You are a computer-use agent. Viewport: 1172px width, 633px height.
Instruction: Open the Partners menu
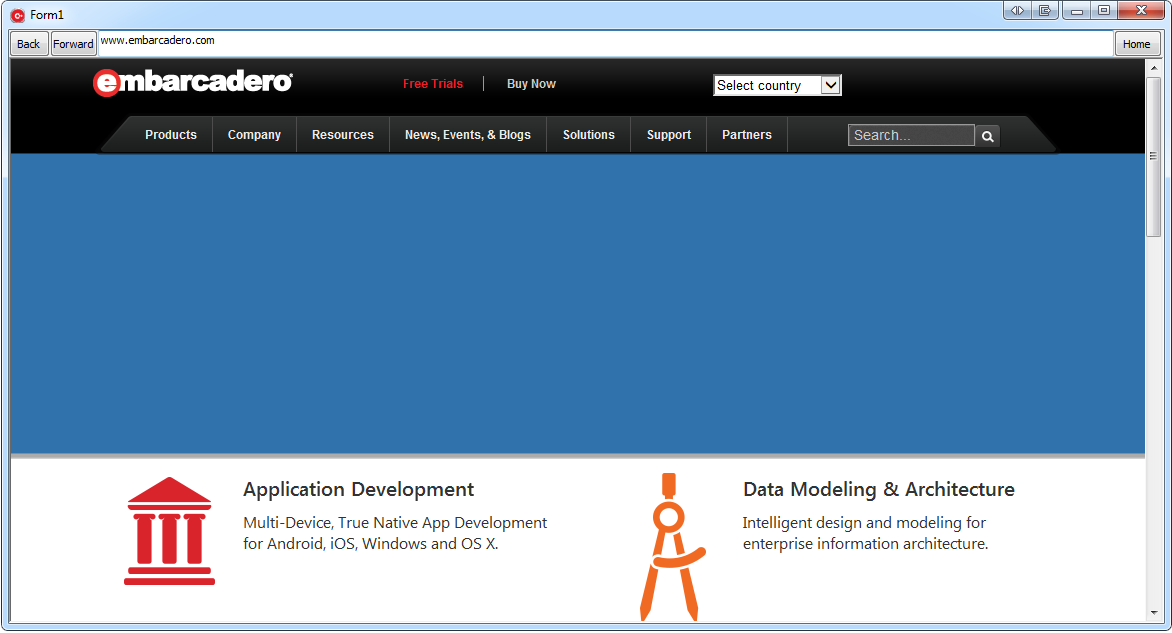(x=747, y=135)
